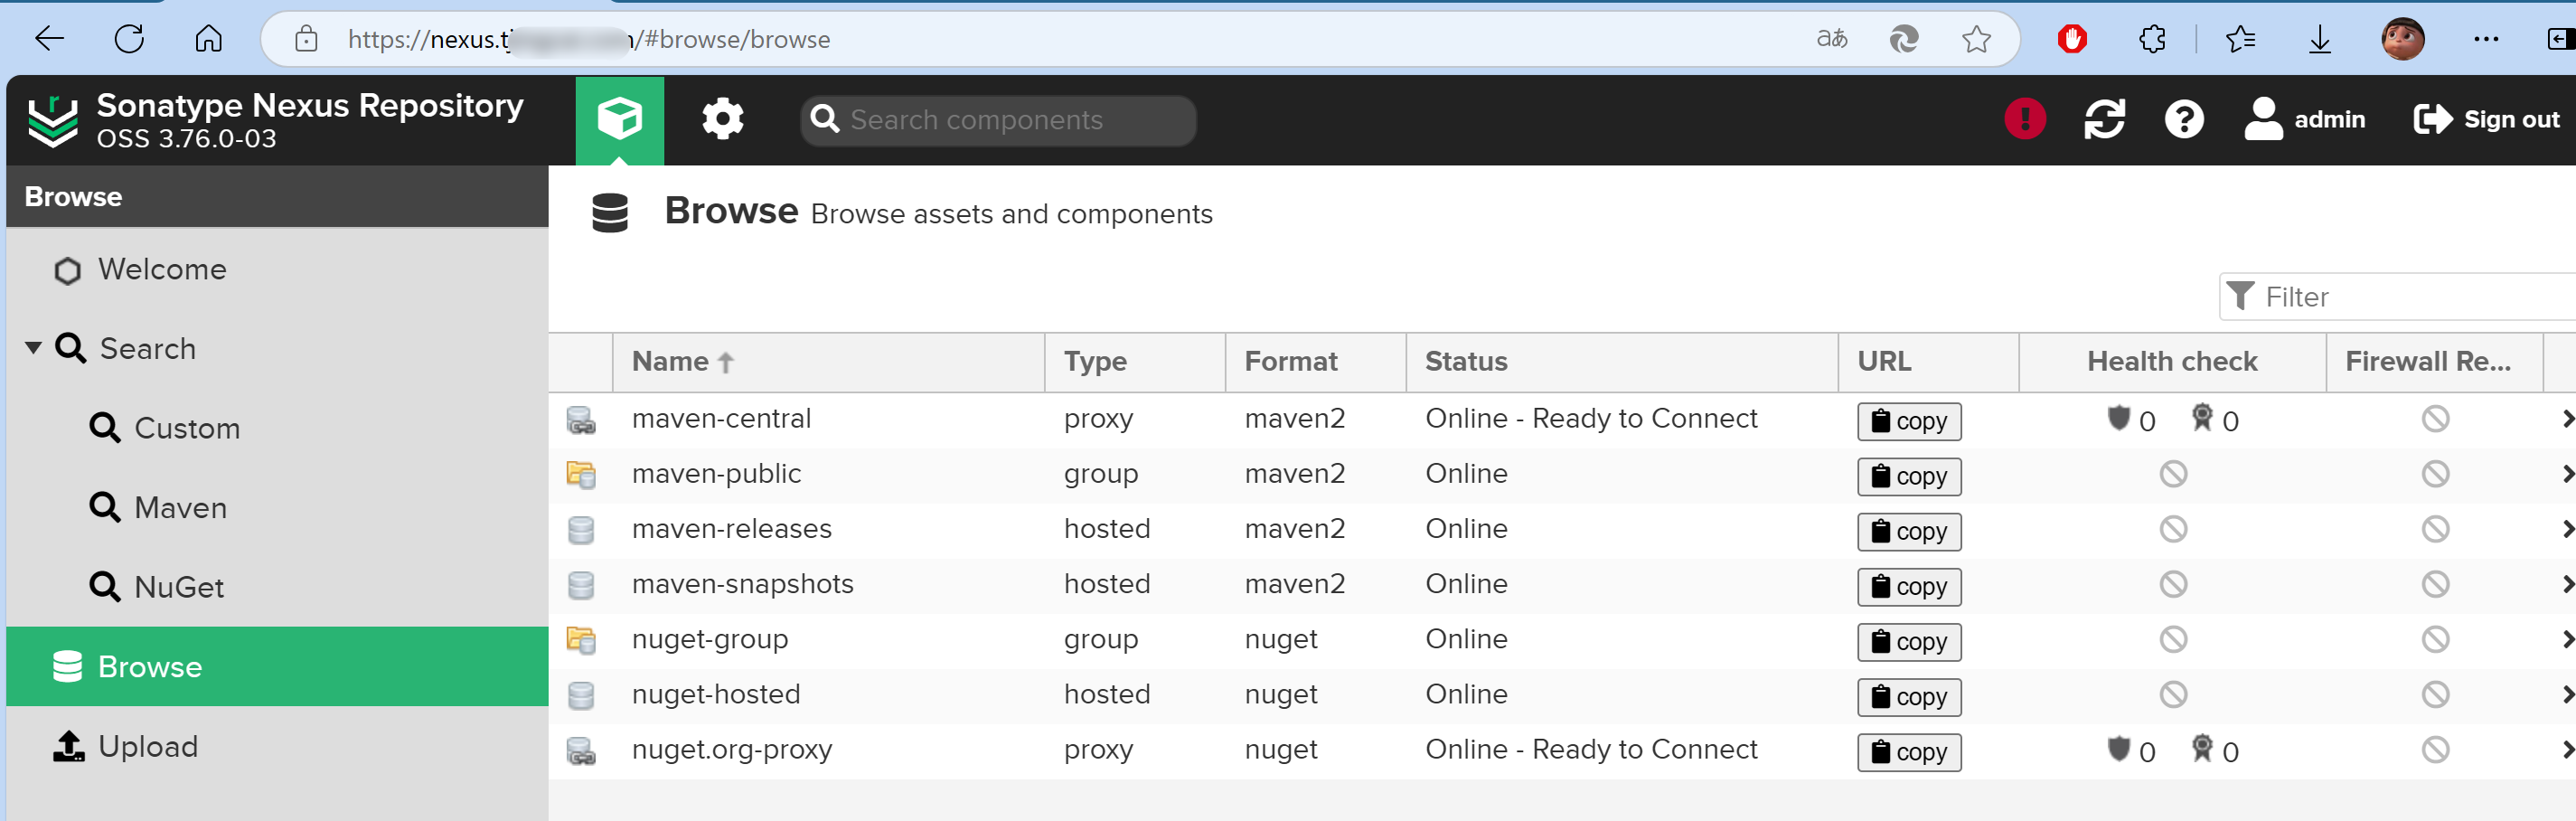This screenshot has height=821, width=2576.
Task: Click the Sonatype Nexus logo
Action: pyautogui.click(x=52, y=121)
